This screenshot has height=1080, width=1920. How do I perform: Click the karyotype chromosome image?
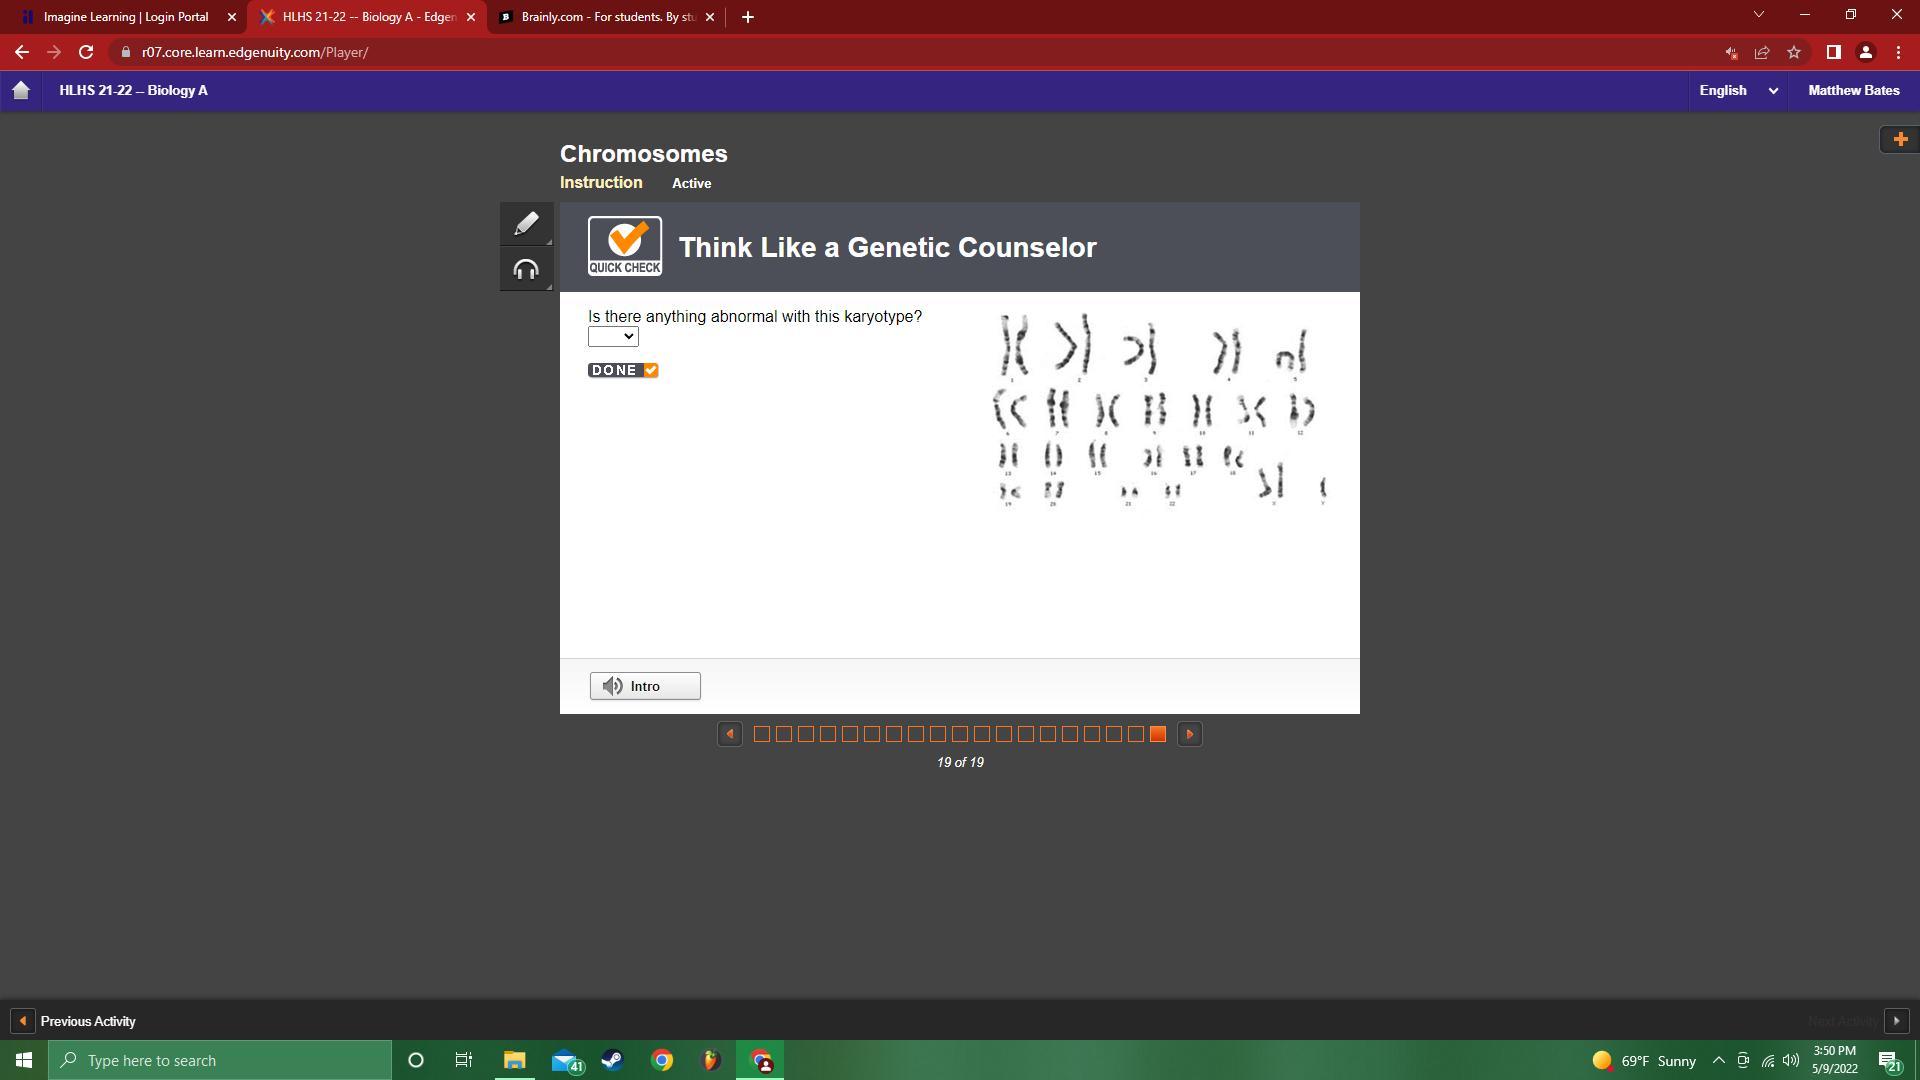tap(1159, 410)
